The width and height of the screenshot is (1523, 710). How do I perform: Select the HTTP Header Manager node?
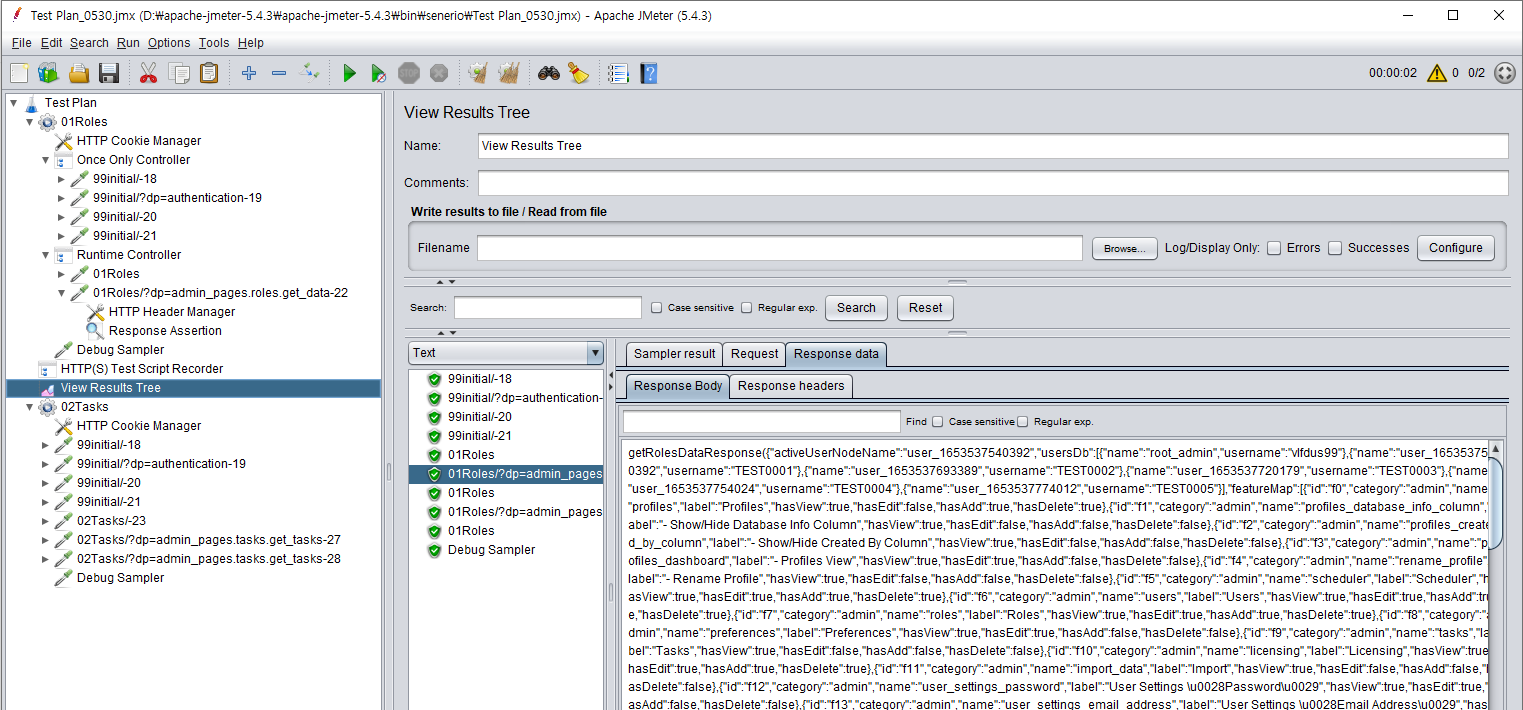pos(161,312)
